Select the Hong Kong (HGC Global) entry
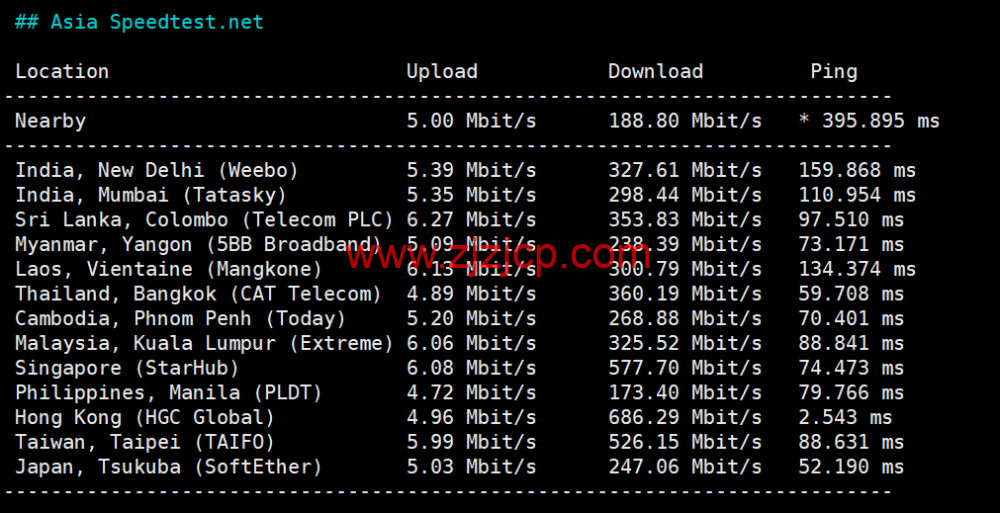The height and width of the screenshot is (513, 1000). (x=144, y=417)
